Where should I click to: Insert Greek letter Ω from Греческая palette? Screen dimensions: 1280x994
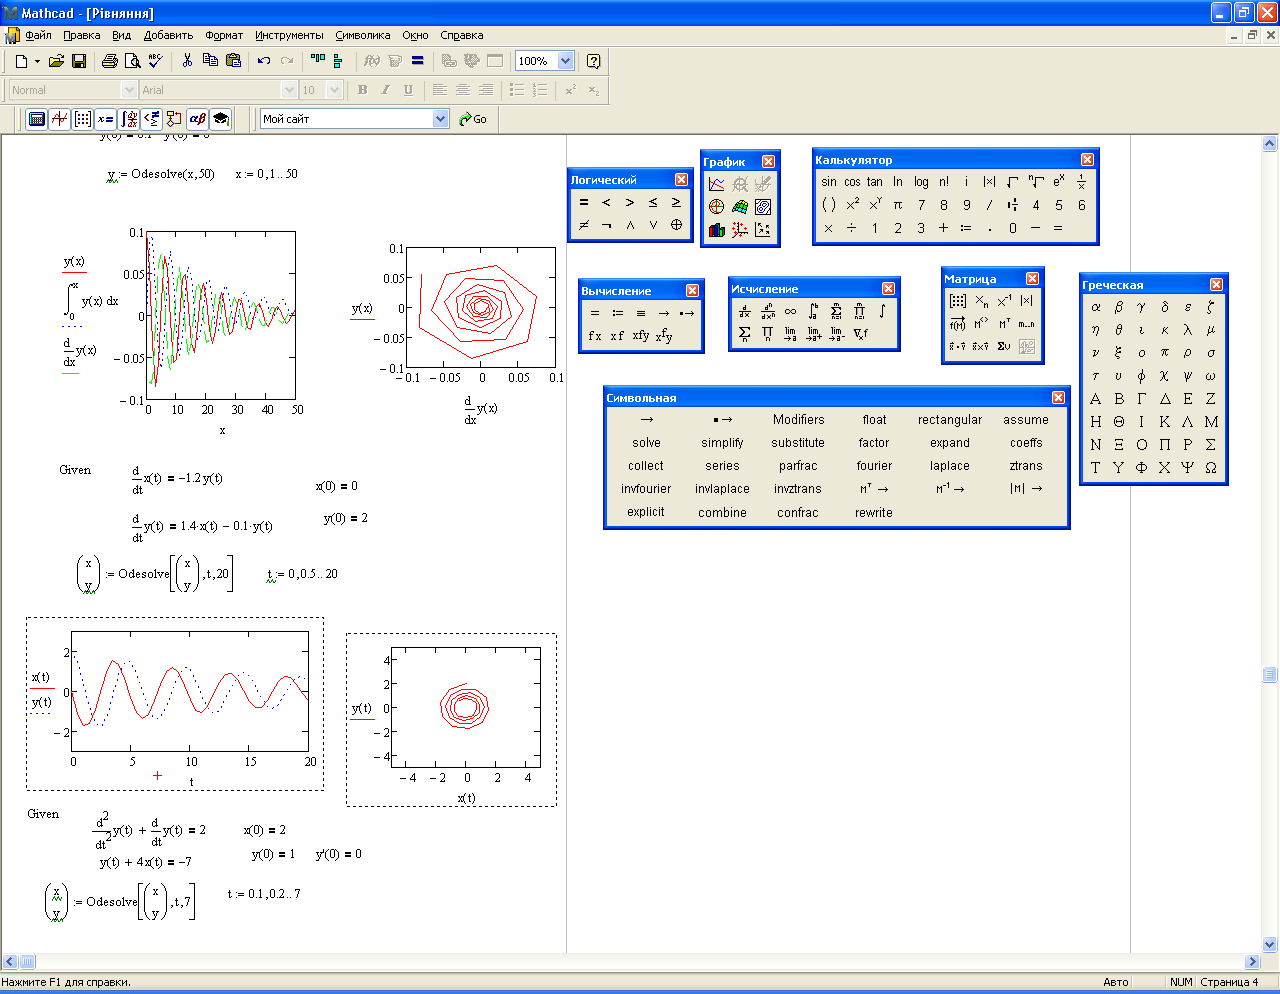pos(1211,468)
